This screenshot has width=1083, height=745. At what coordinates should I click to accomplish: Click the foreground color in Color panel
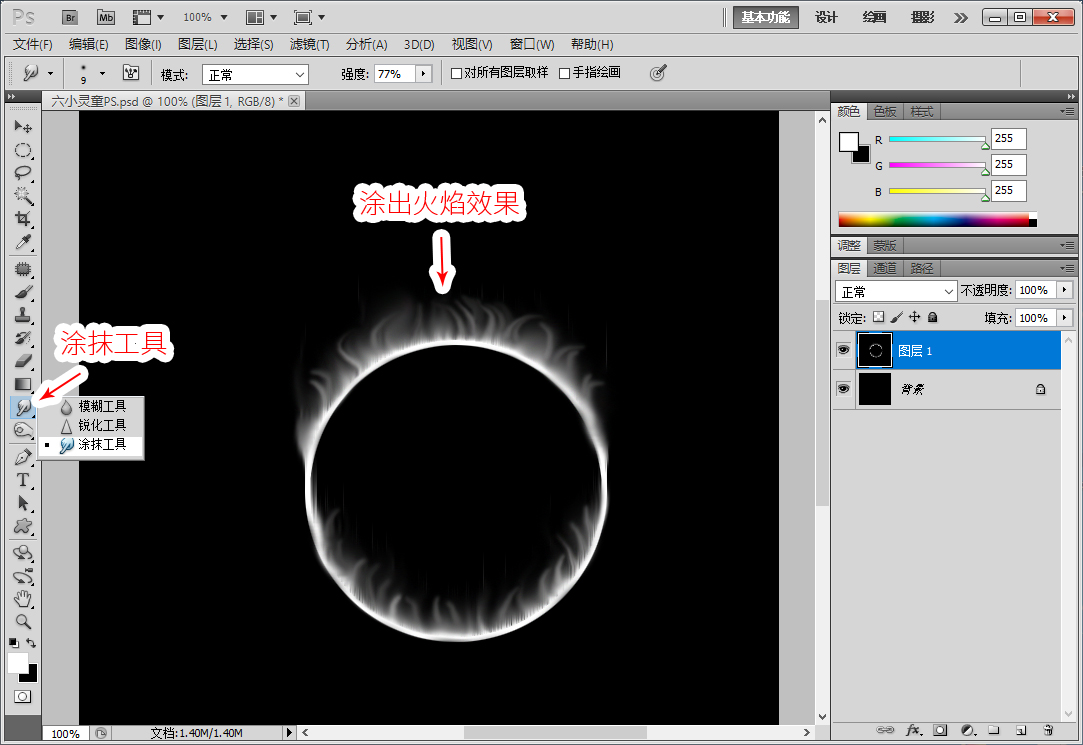(x=849, y=142)
